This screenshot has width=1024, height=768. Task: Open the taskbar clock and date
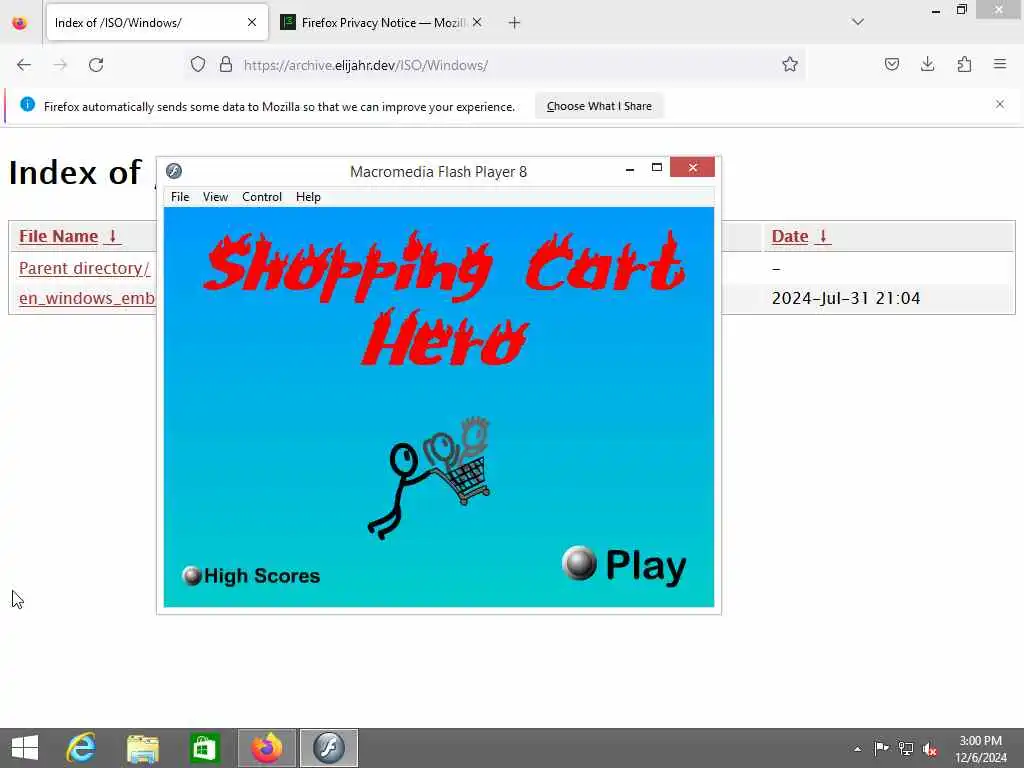pos(980,749)
